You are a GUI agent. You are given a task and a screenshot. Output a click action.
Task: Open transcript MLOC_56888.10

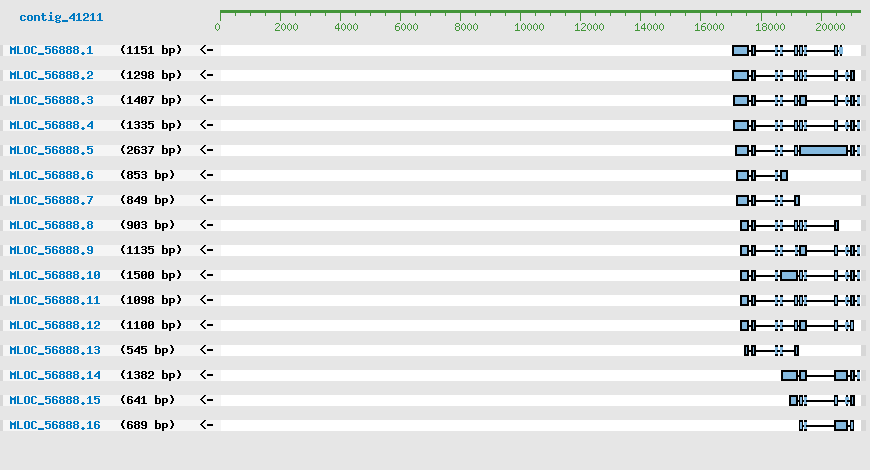click(55, 275)
